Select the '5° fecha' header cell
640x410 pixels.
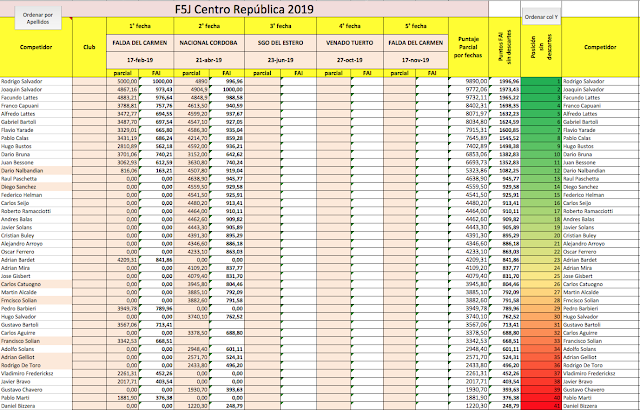coord(416,26)
